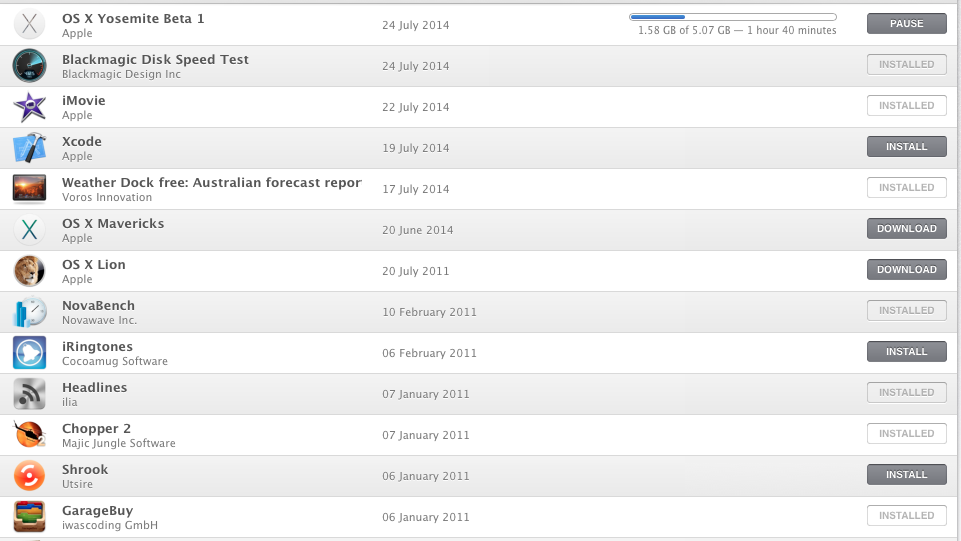Click Installed button for Headlines
Viewport: 961px width, 541px height.
tap(906, 392)
